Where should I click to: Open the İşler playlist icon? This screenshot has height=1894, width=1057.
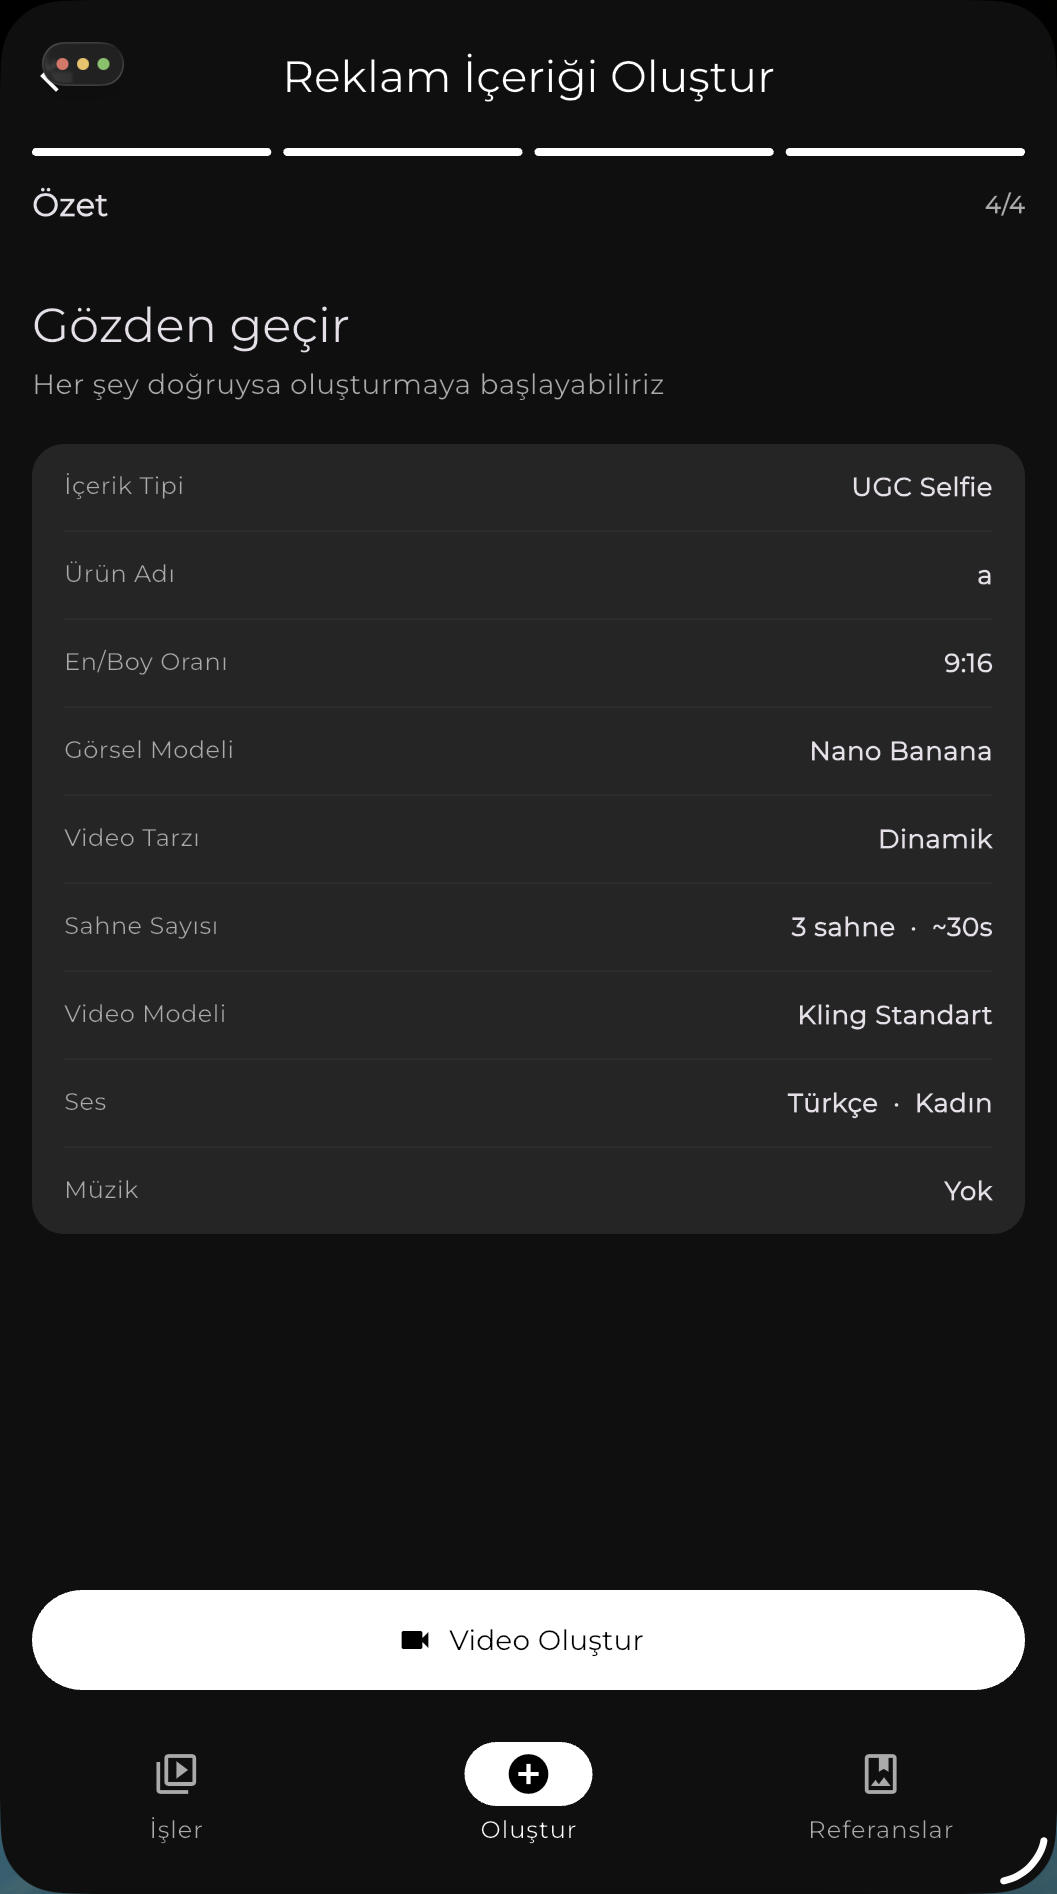click(x=176, y=1774)
